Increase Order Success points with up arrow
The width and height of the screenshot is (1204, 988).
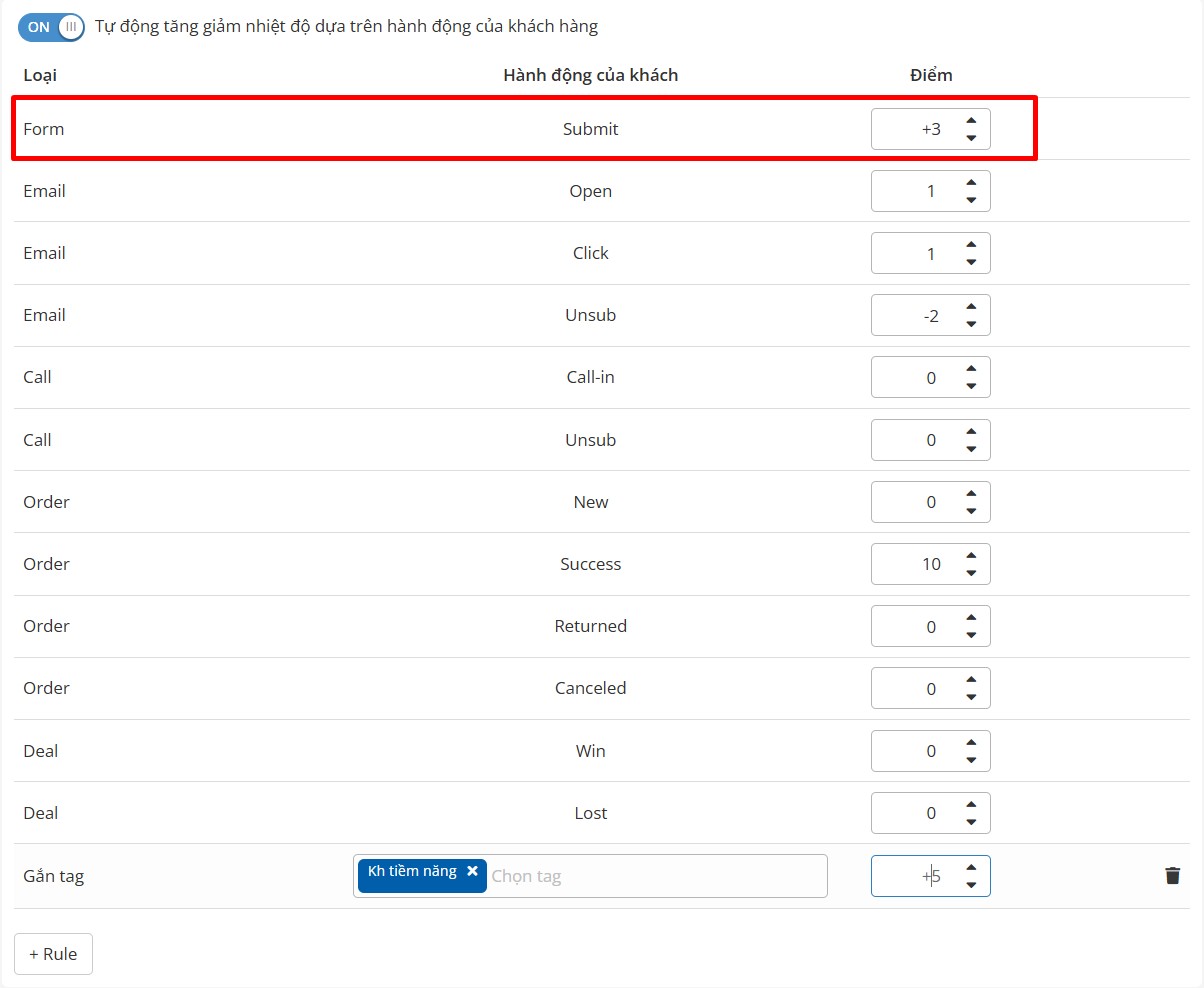[x=970, y=556]
